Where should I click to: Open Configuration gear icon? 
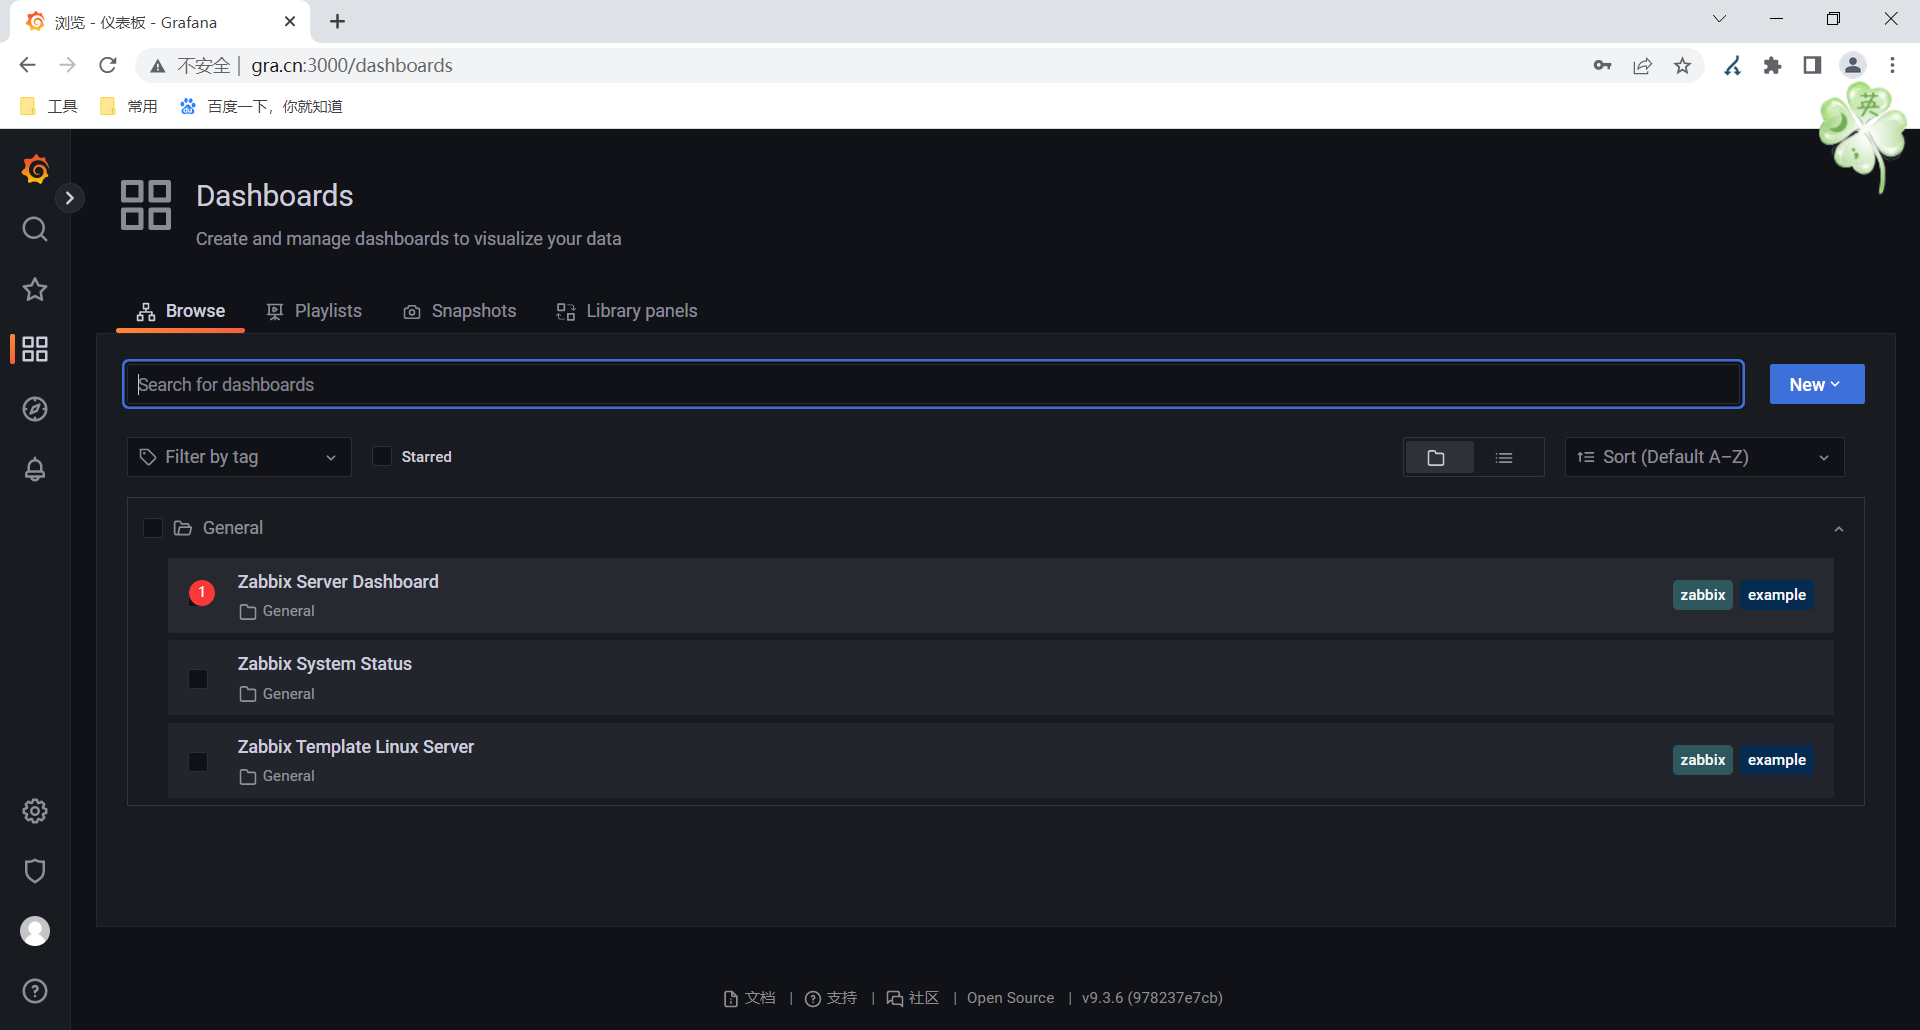pyautogui.click(x=35, y=811)
